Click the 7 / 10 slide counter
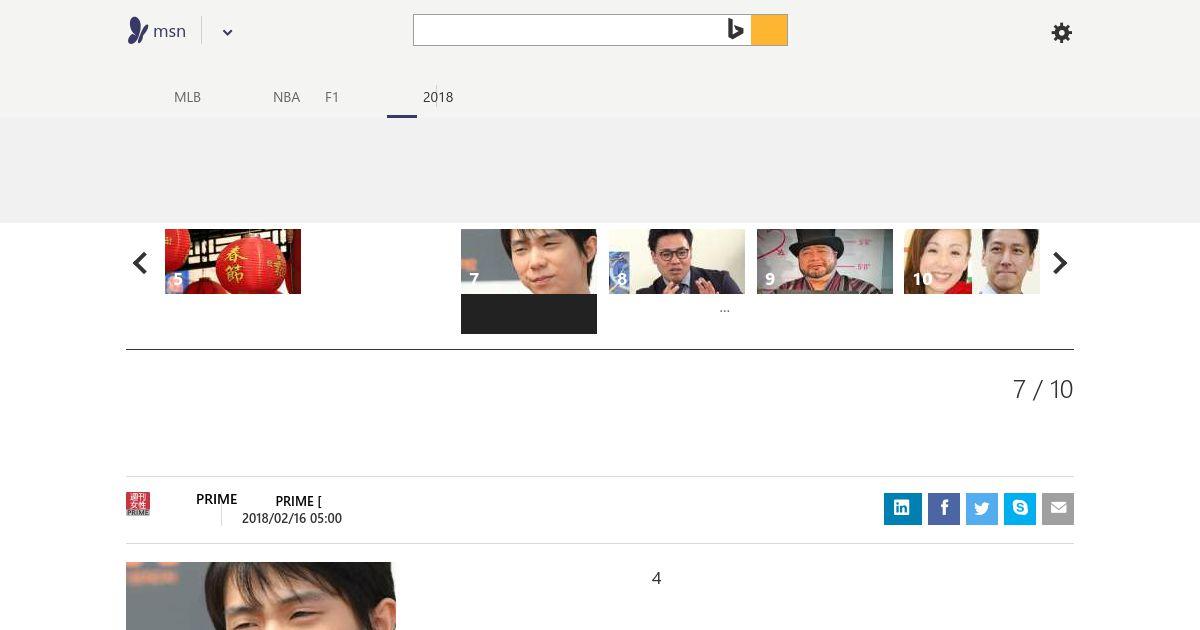 [x=1043, y=389]
